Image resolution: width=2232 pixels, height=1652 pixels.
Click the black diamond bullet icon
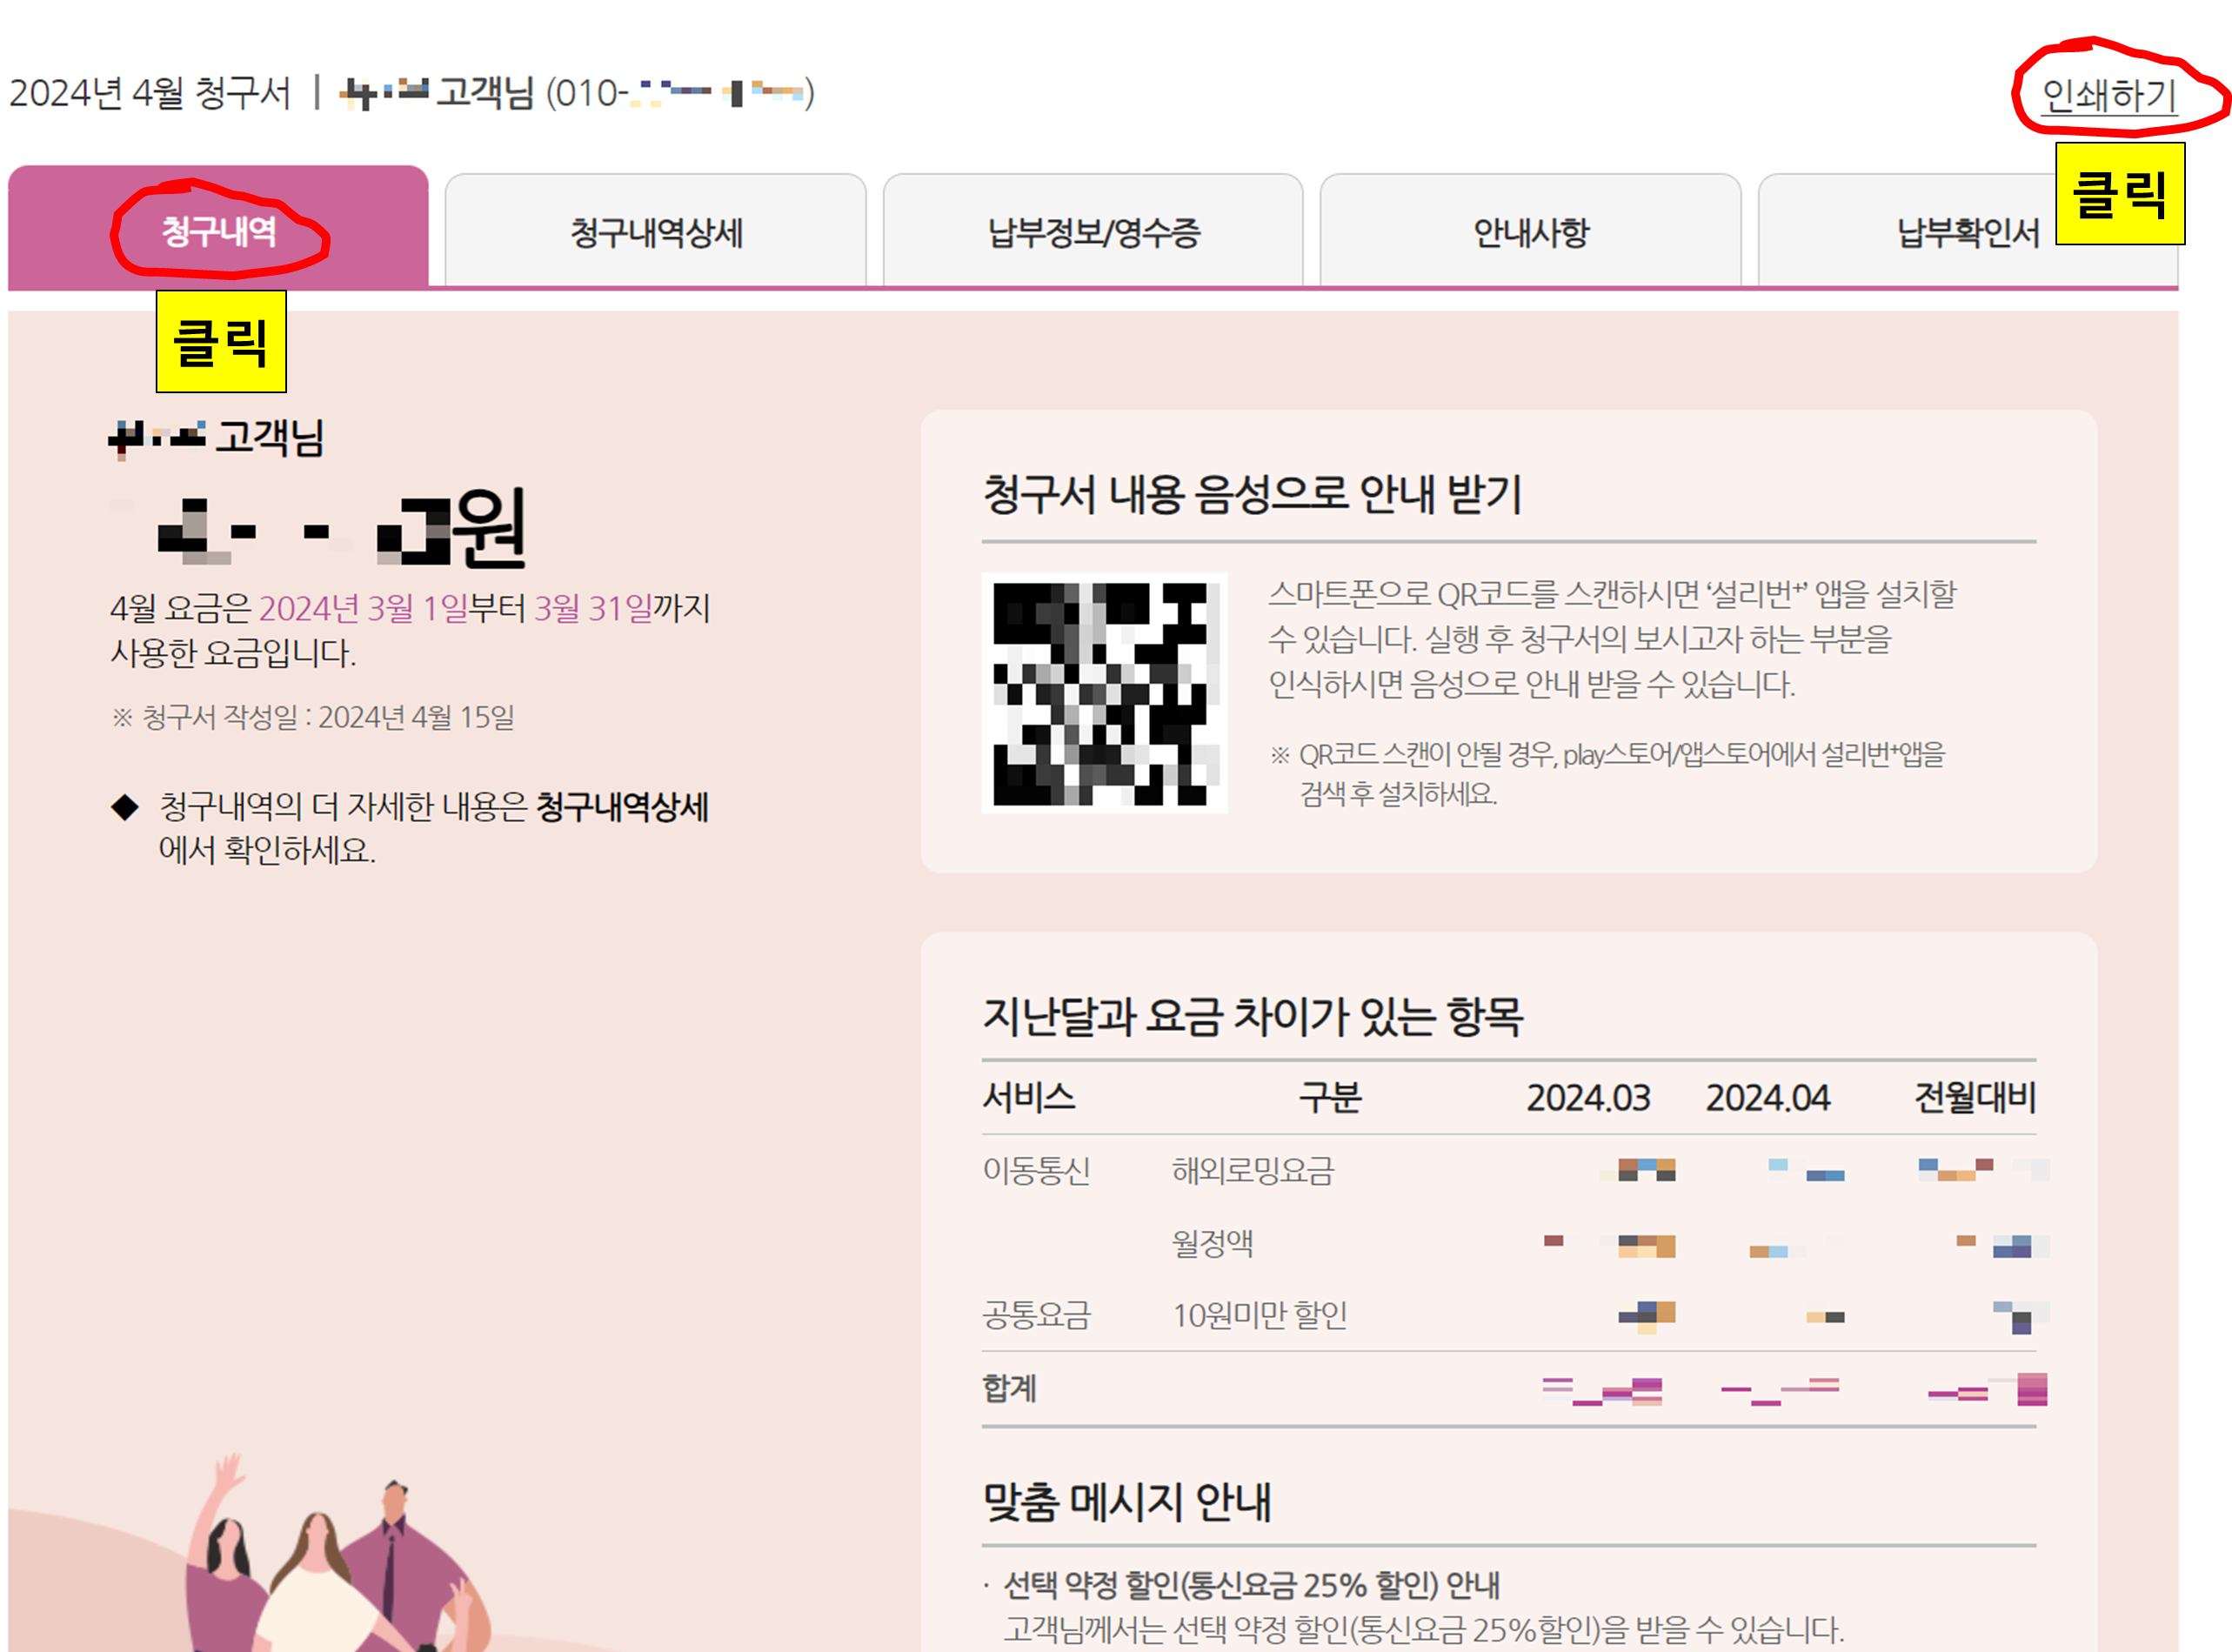125,807
